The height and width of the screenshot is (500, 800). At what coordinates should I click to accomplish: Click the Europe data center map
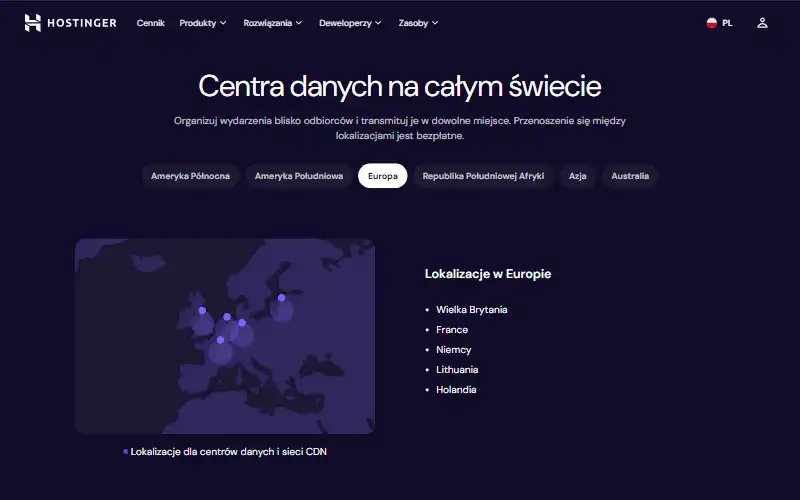coord(225,336)
